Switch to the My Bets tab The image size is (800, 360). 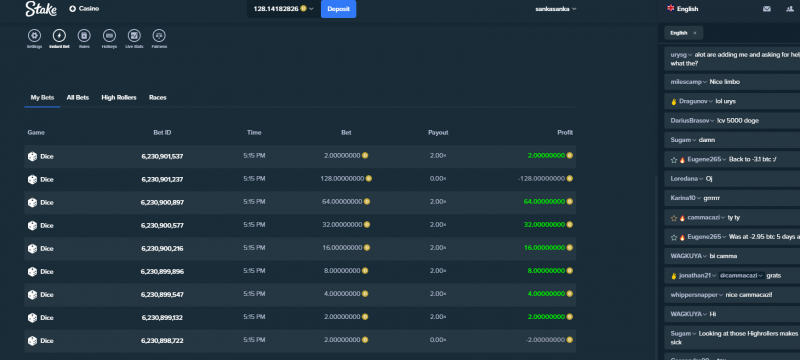click(x=42, y=97)
